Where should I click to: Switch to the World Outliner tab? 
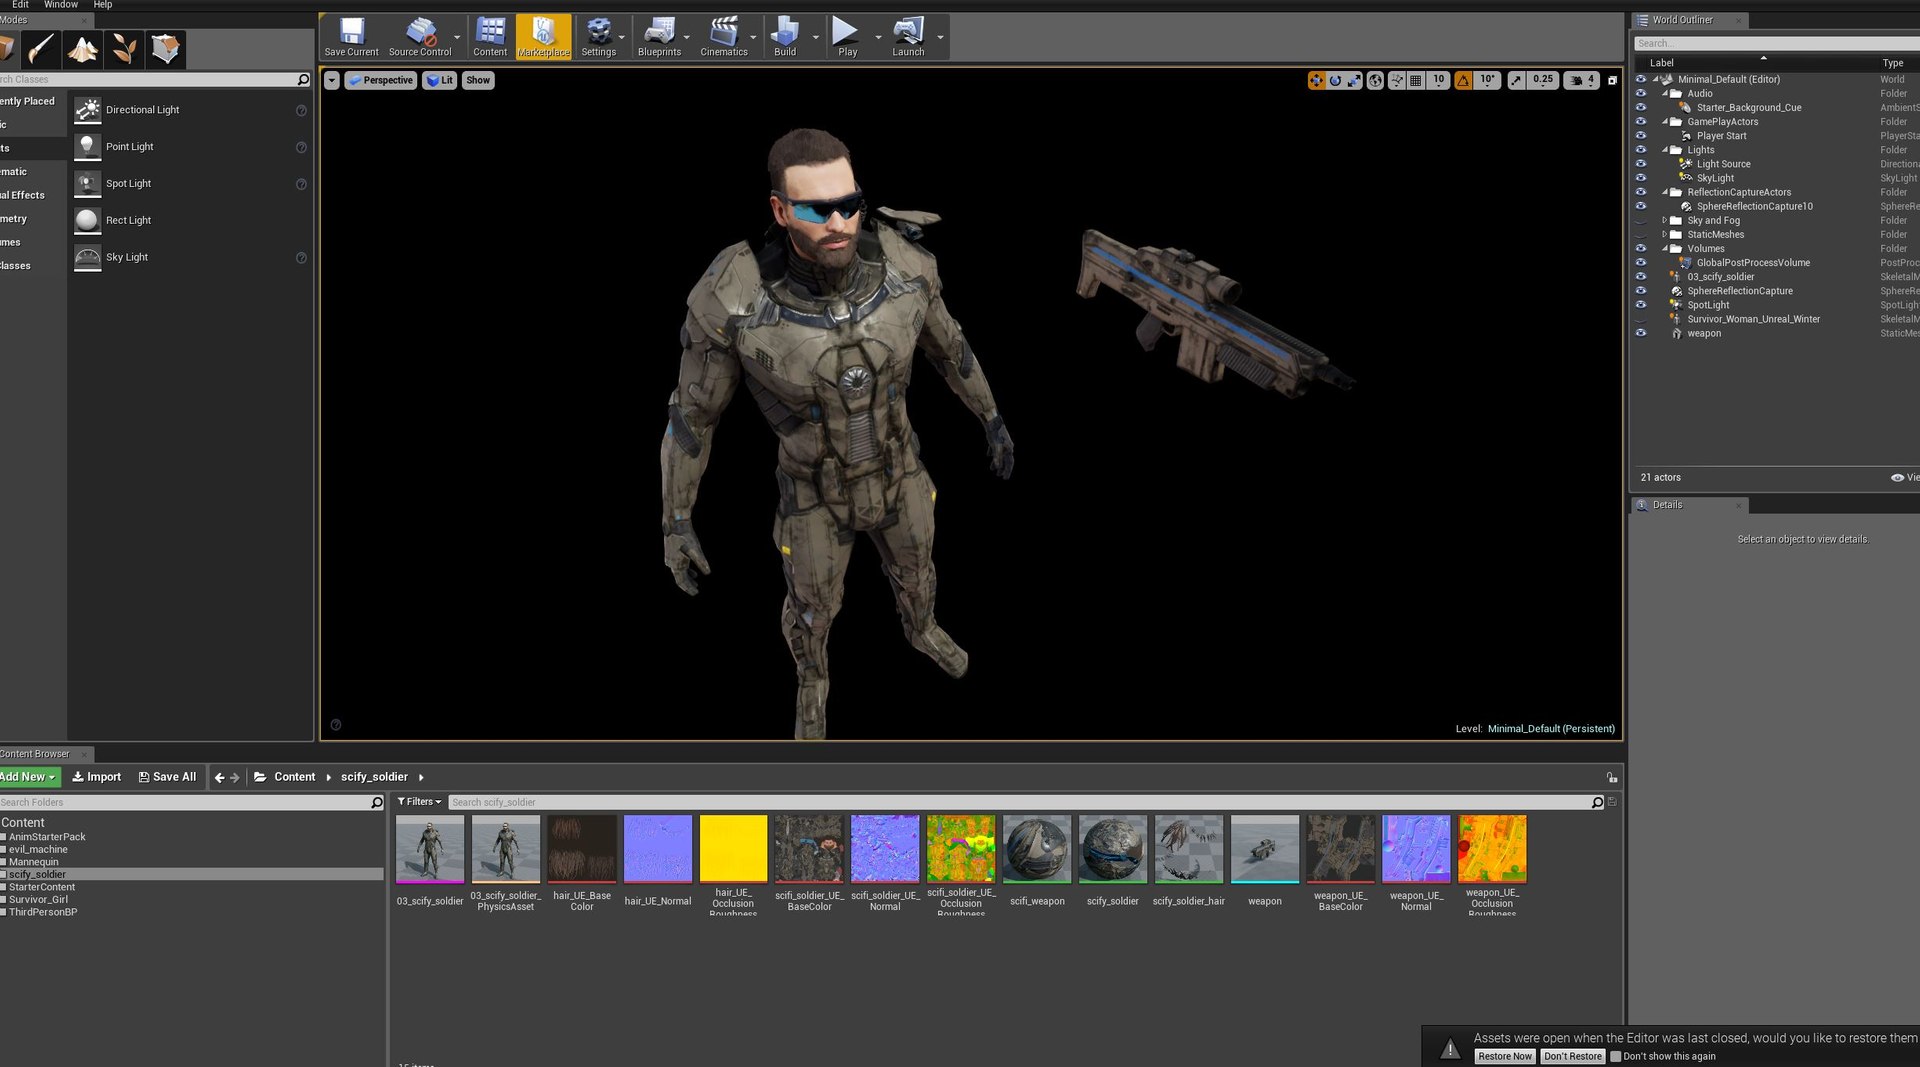pyautogui.click(x=1682, y=20)
